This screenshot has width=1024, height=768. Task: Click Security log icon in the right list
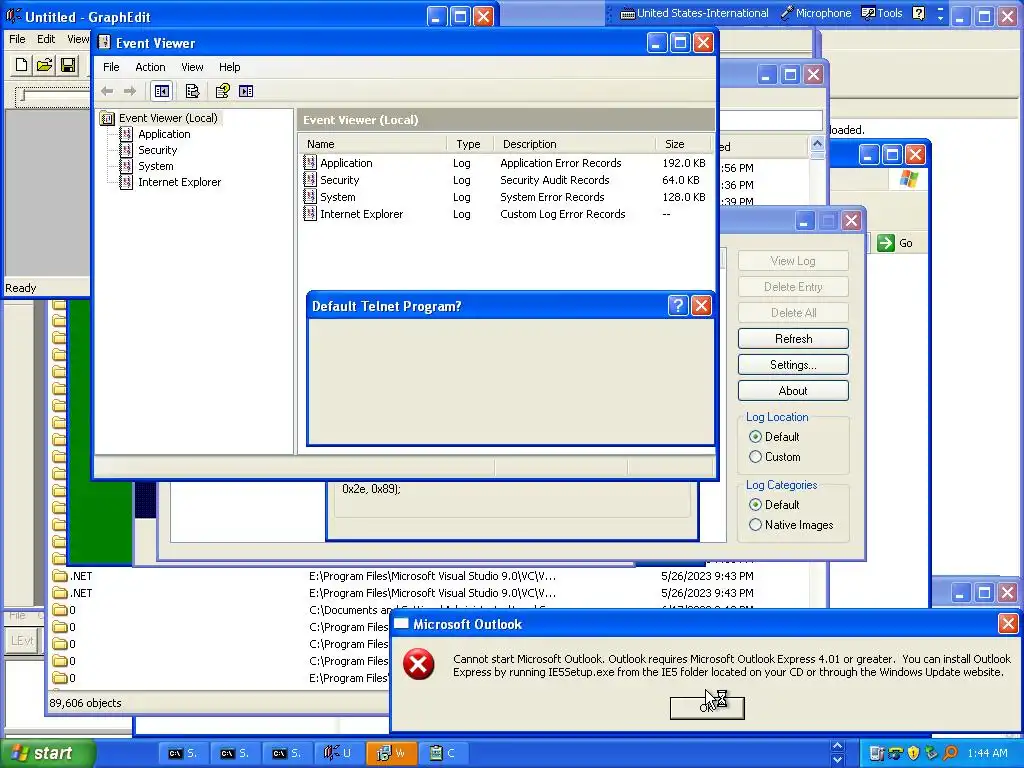[x=310, y=180]
